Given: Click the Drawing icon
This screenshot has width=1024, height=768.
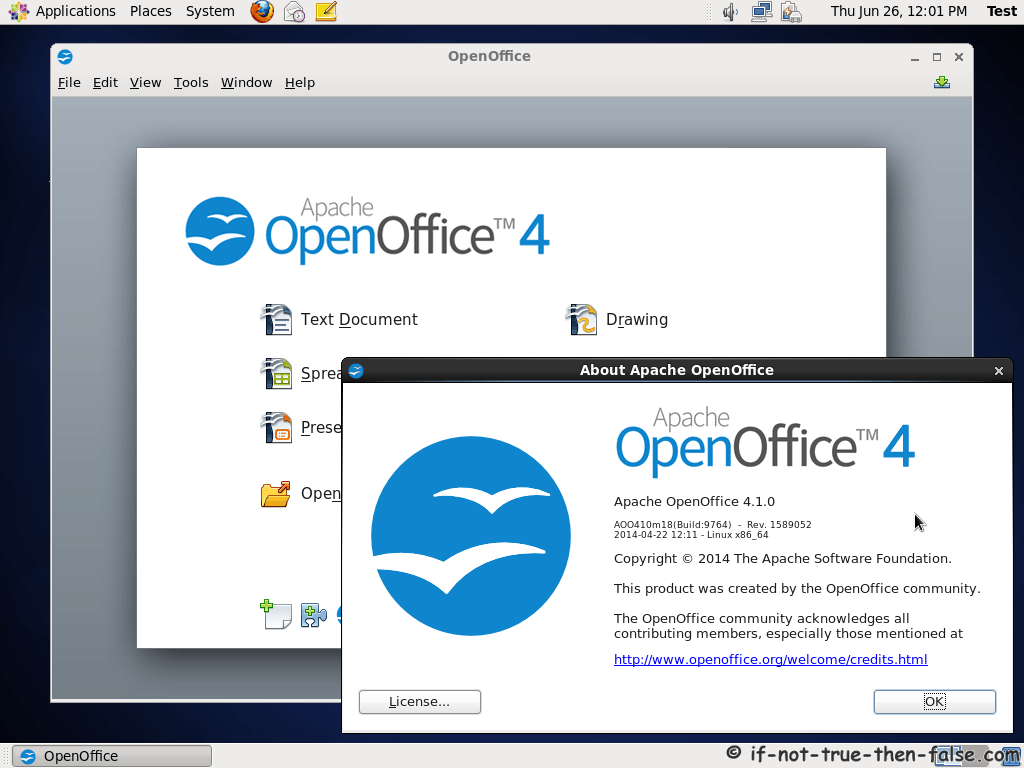Looking at the screenshot, I should click(581, 319).
